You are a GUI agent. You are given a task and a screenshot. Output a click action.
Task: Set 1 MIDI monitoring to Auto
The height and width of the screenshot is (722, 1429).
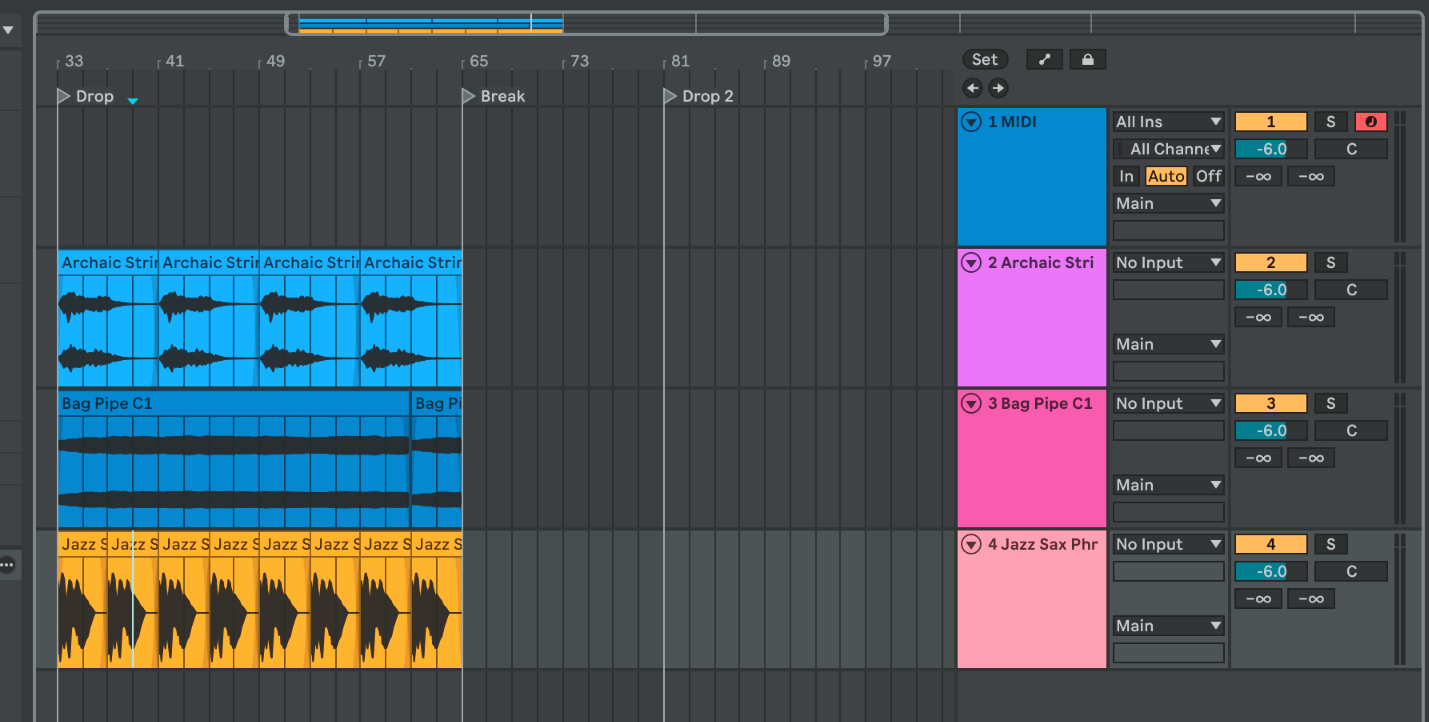click(1166, 176)
